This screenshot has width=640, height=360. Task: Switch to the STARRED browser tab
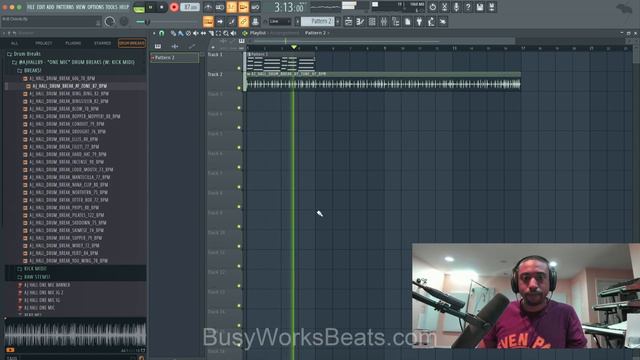(x=102, y=43)
